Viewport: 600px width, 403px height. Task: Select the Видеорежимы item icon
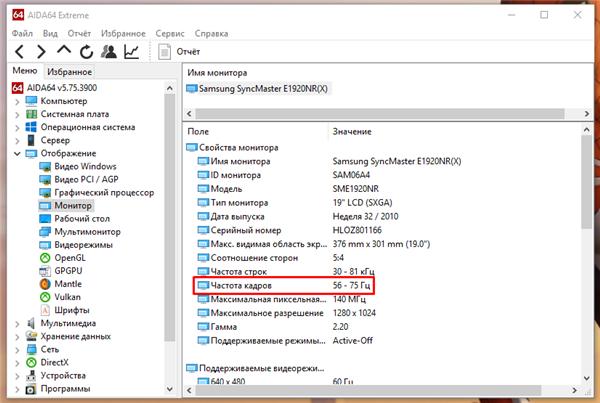coord(45,245)
